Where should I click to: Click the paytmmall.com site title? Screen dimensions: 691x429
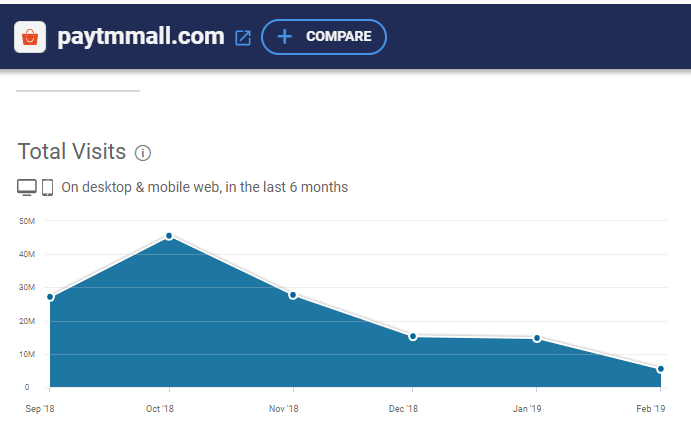coord(141,36)
